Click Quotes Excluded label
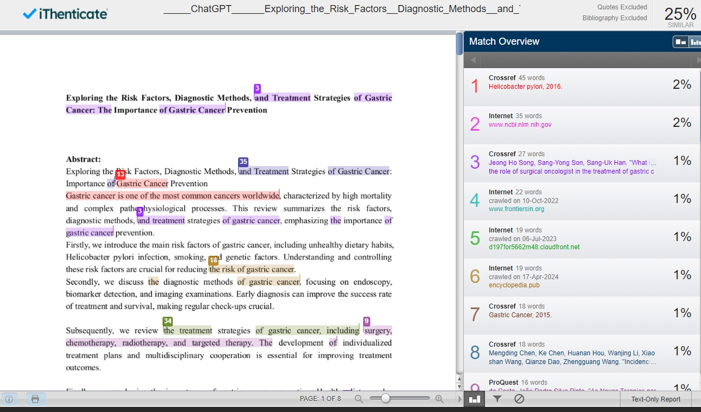The image size is (701, 412). (x=622, y=7)
